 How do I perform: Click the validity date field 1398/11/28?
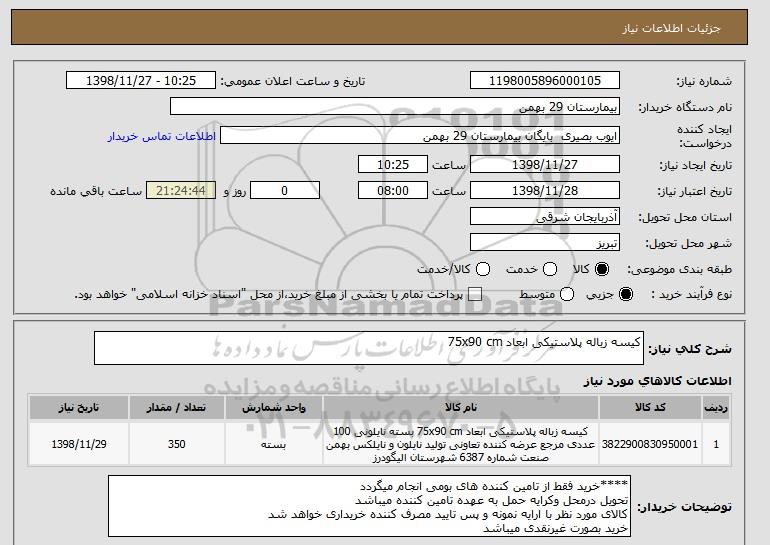(545, 191)
